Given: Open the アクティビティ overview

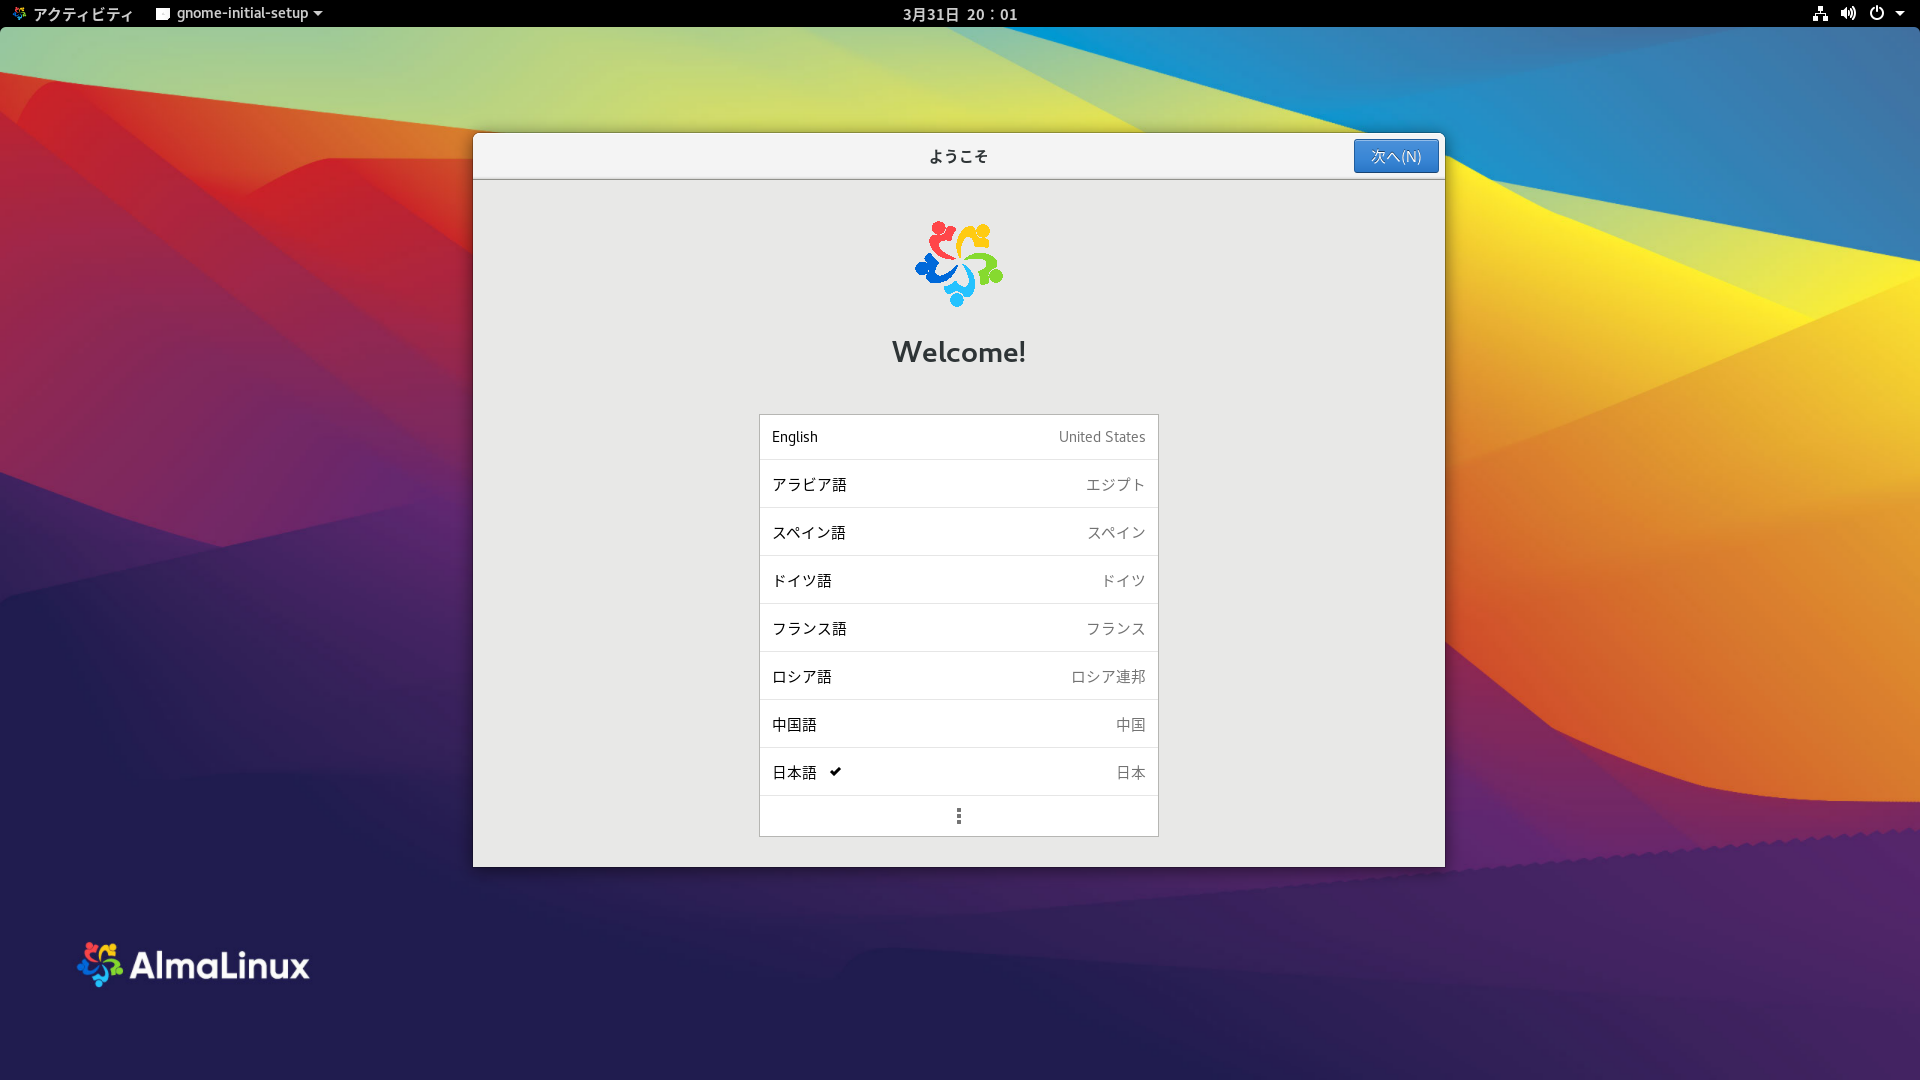Looking at the screenshot, I should coord(82,14).
